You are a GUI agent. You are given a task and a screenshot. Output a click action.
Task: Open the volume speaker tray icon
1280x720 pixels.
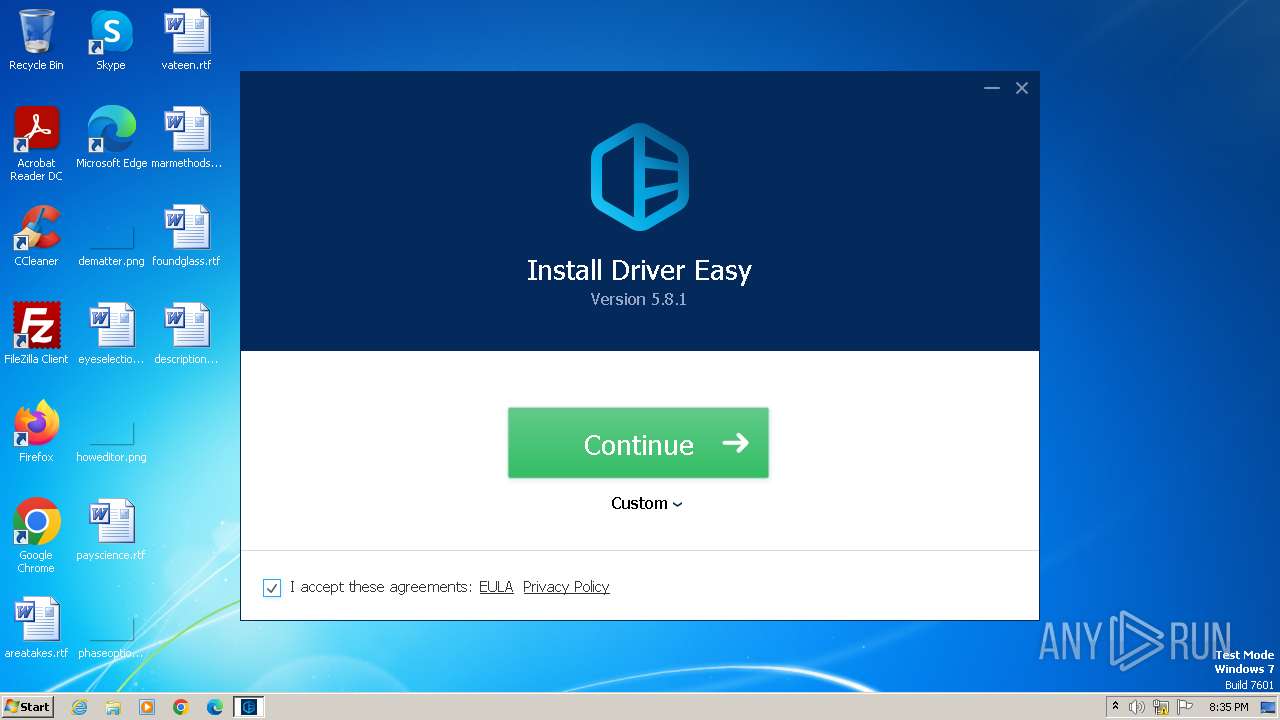click(1137, 707)
